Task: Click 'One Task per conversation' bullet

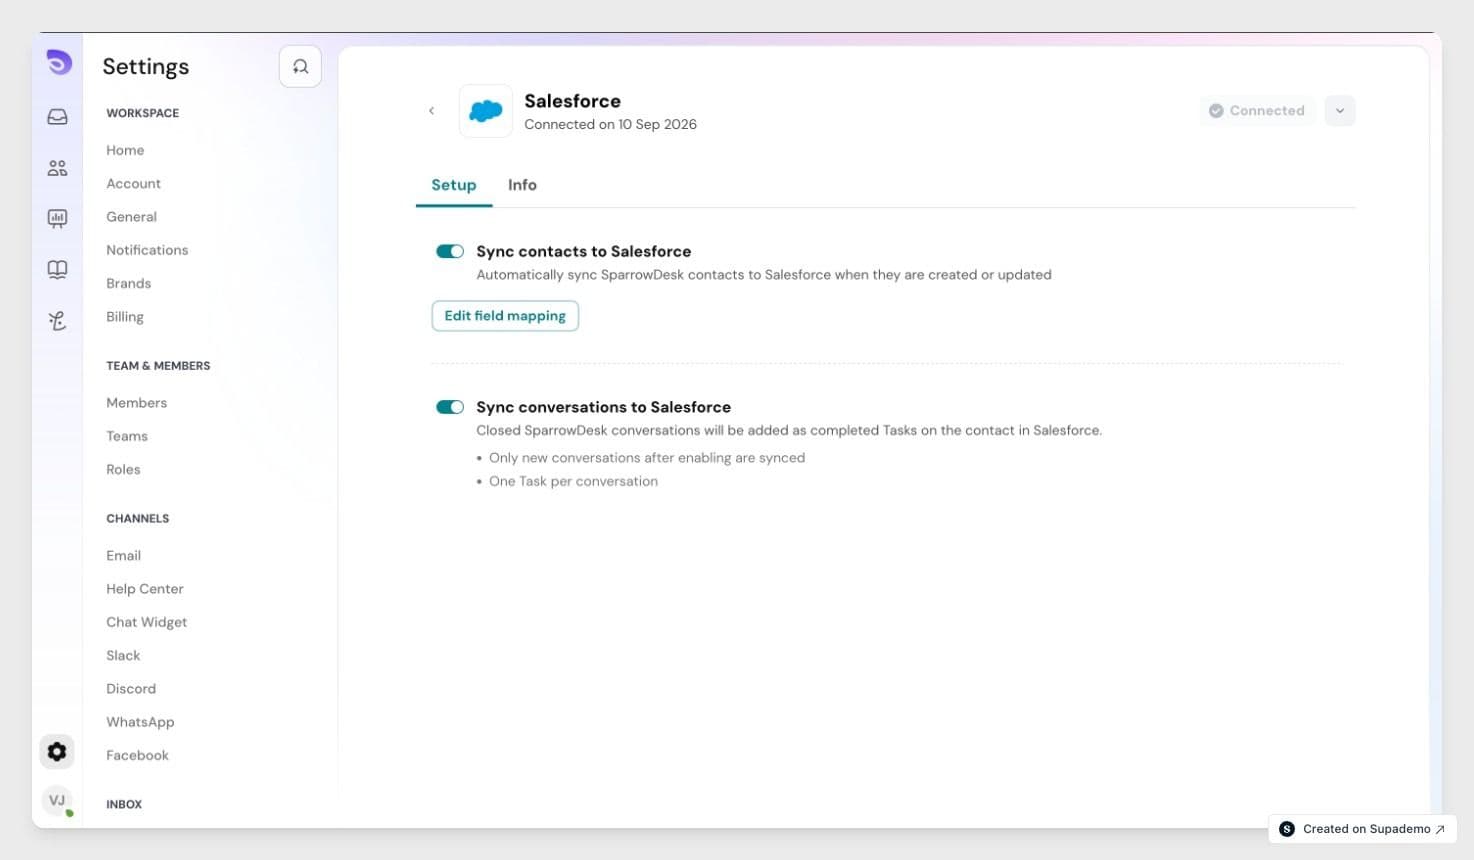Action: 573,482
